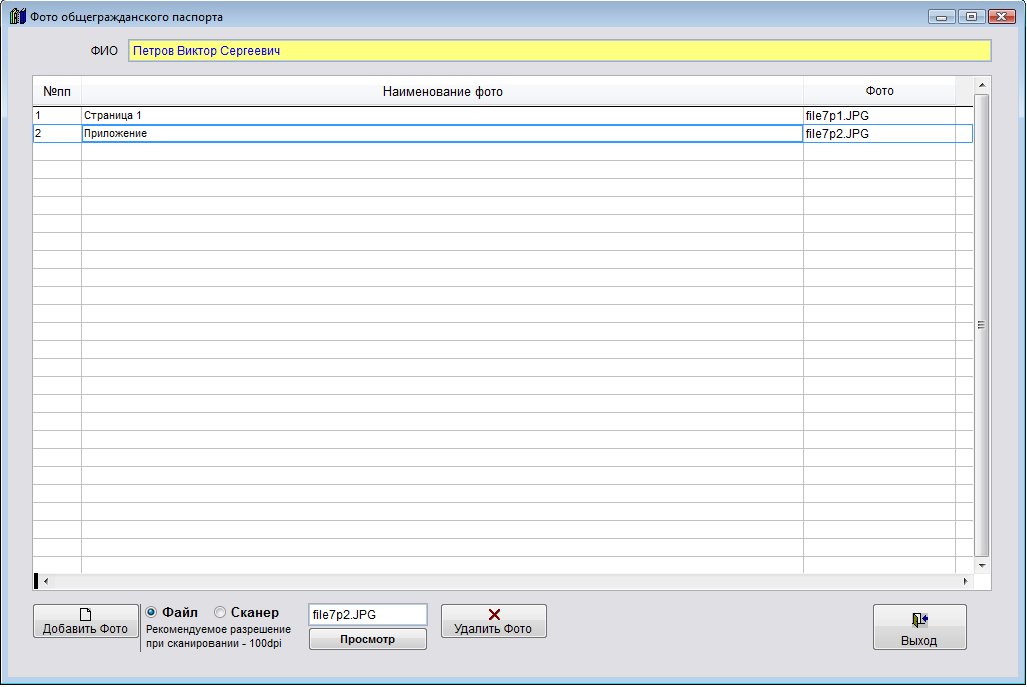Viewport: 1027px width, 687px height.
Task: Maximize the passport photo window
Action: click(971, 17)
